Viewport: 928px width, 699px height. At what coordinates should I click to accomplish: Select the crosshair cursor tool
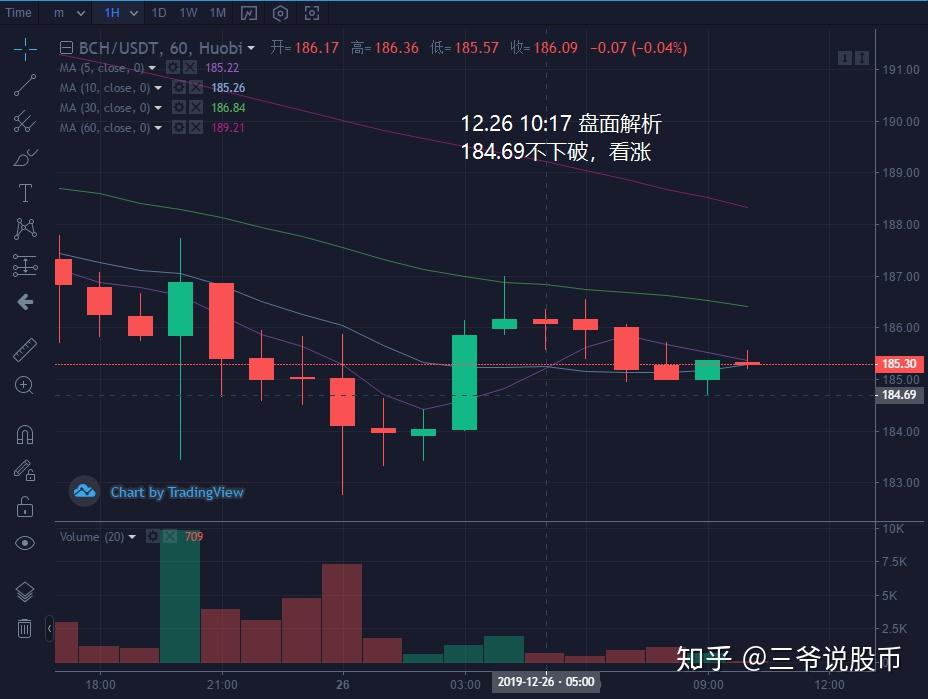point(25,49)
